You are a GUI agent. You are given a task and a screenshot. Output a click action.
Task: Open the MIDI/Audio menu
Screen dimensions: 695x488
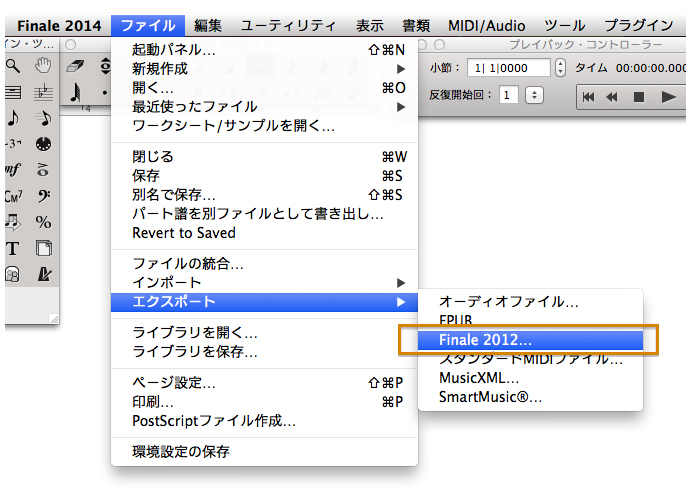[x=486, y=26]
